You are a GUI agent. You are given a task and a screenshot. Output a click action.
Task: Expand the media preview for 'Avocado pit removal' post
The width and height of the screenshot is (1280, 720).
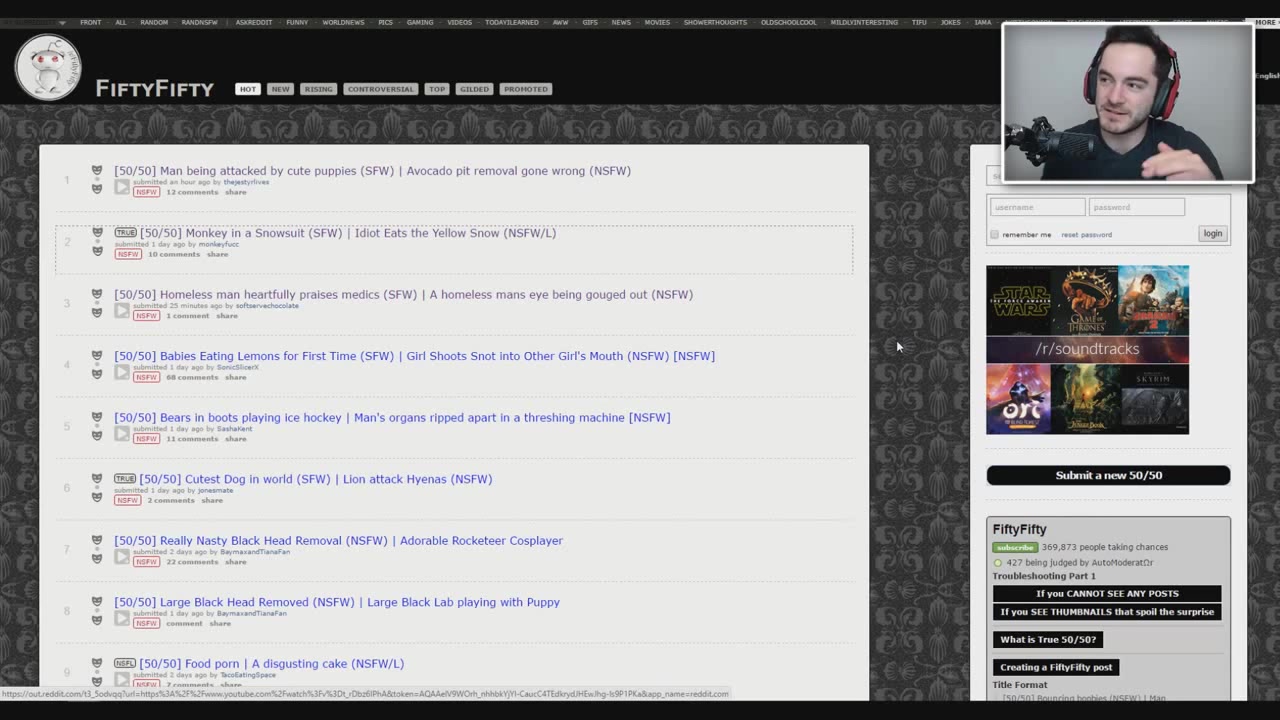click(x=122, y=187)
